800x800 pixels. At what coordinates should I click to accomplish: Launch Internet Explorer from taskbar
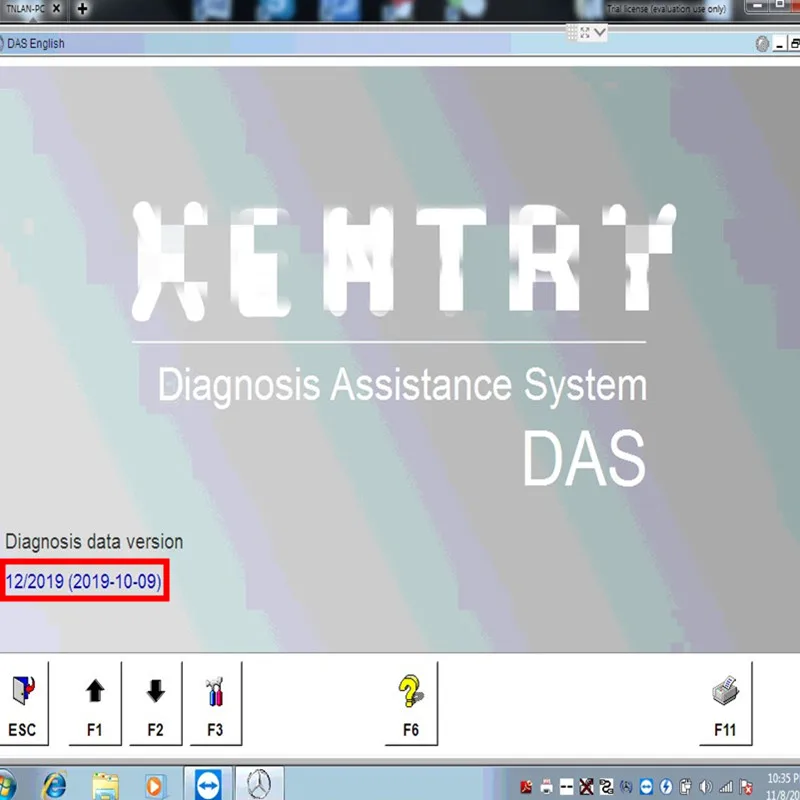(54, 785)
